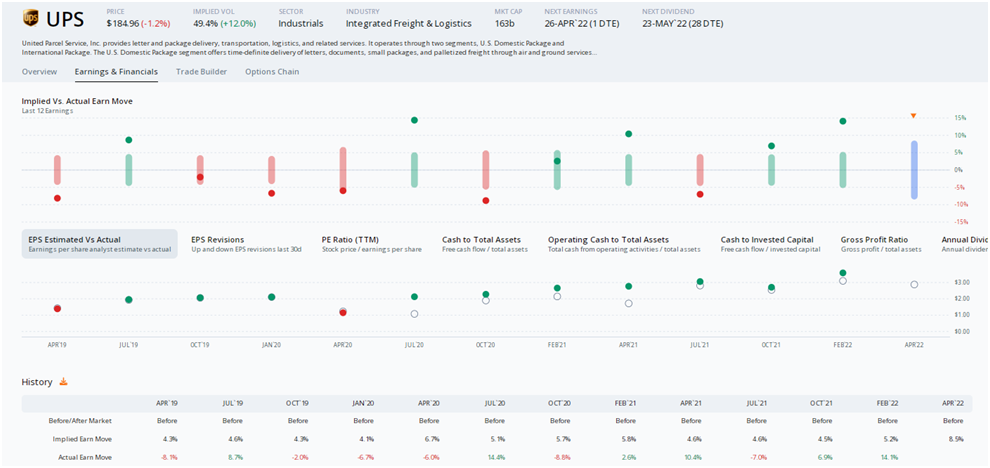Click the red dot below OCT'20 bar
Screen dimensions: 990x468
(x=486, y=200)
